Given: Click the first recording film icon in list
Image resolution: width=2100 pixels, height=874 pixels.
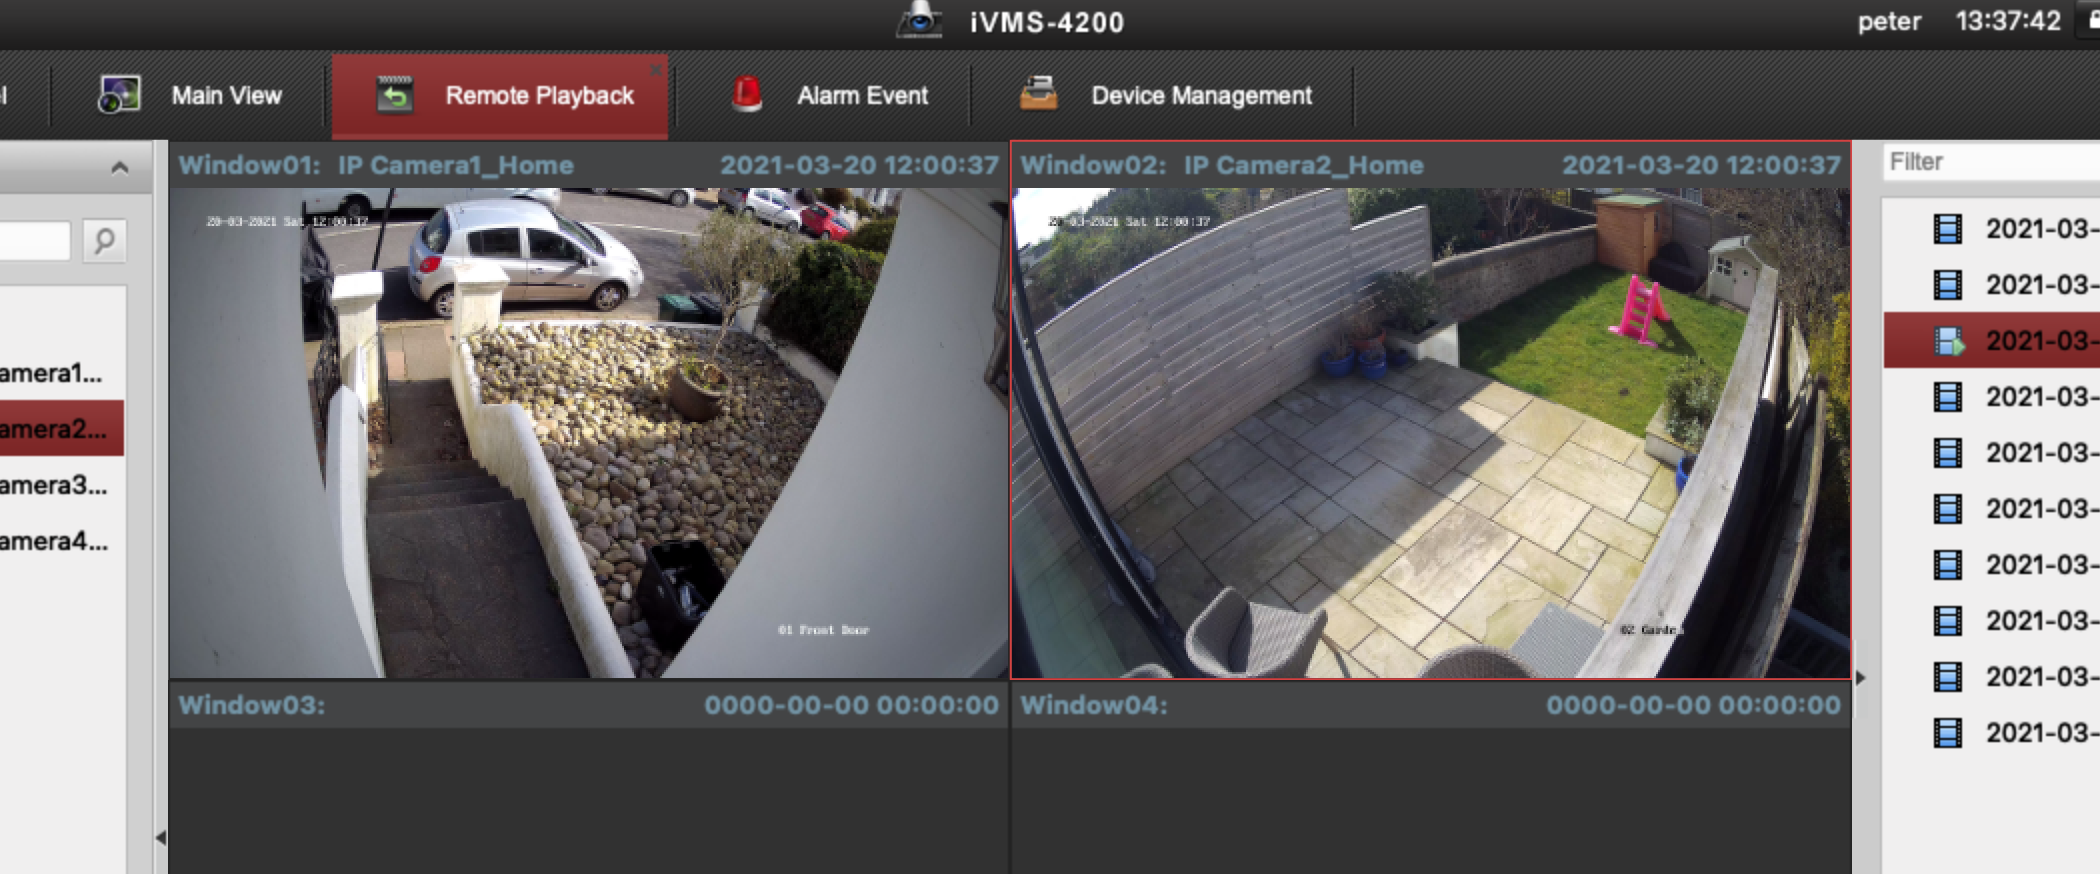Looking at the screenshot, I should tap(1947, 229).
